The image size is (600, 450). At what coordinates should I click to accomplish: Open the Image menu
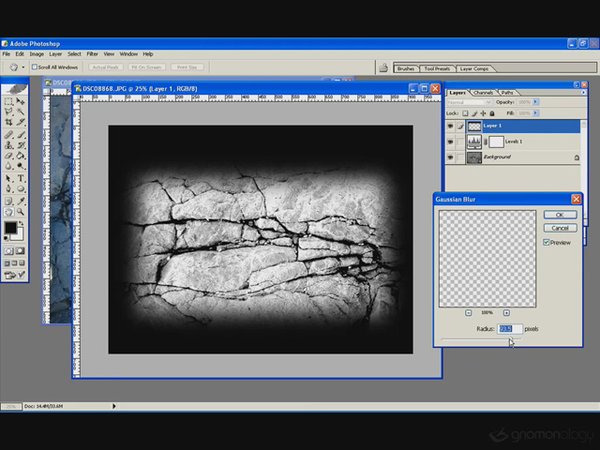(37, 54)
